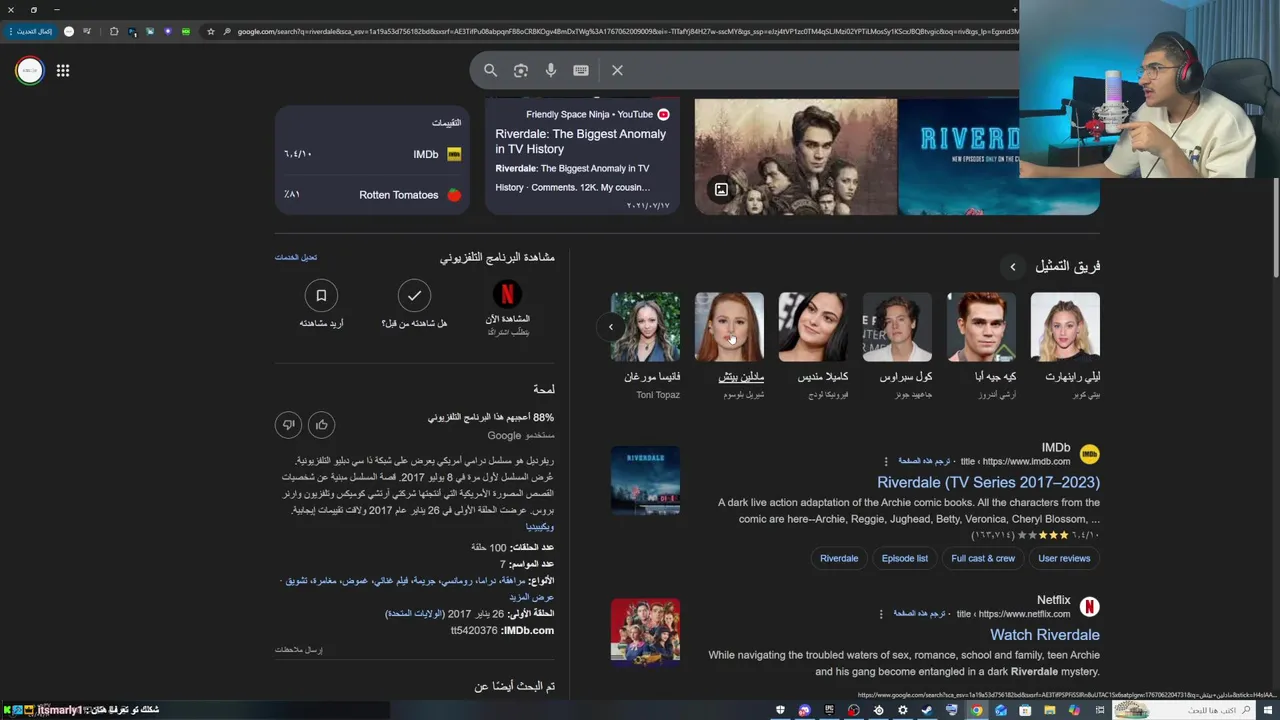The image size is (1280, 720).
Task: Open the Netflix result thumbnail image
Action: 645,632
